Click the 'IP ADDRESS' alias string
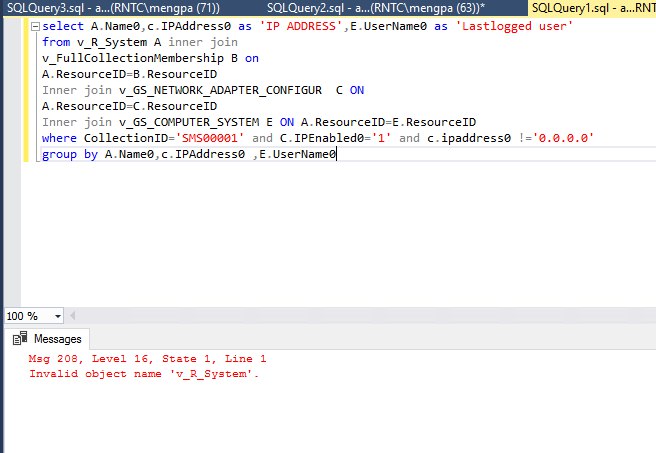656x453 pixels. (x=301, y=26)
